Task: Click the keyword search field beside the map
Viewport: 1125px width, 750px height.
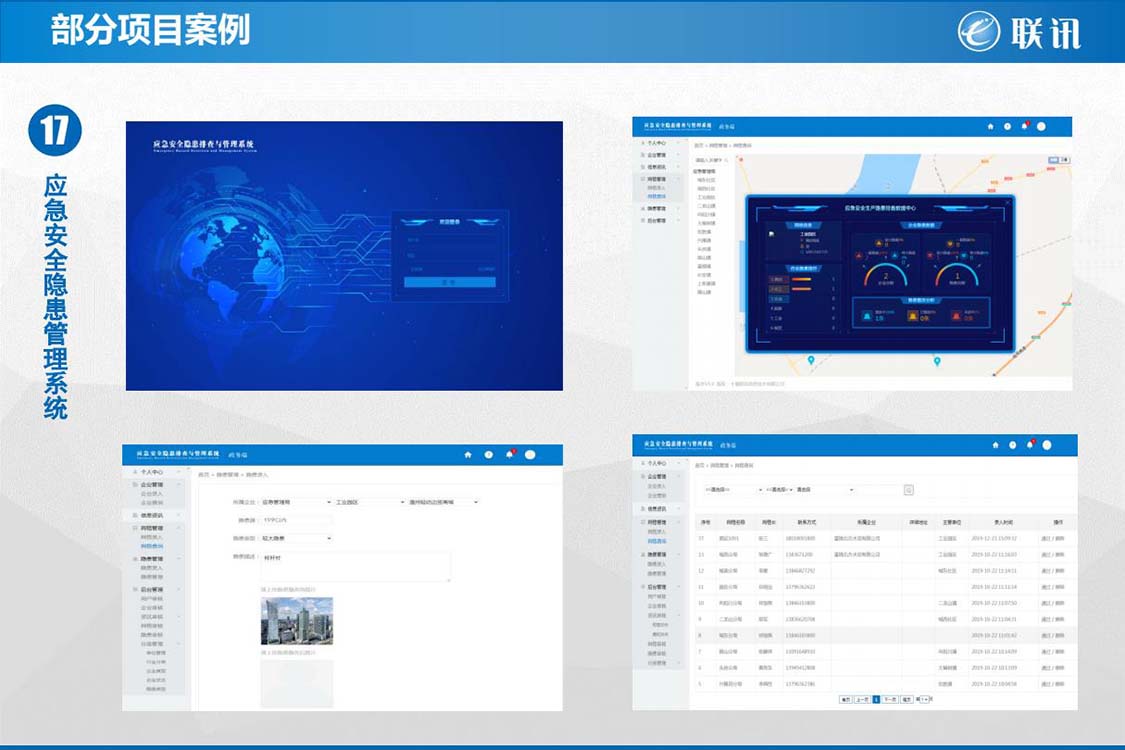Action: [711, 160]
